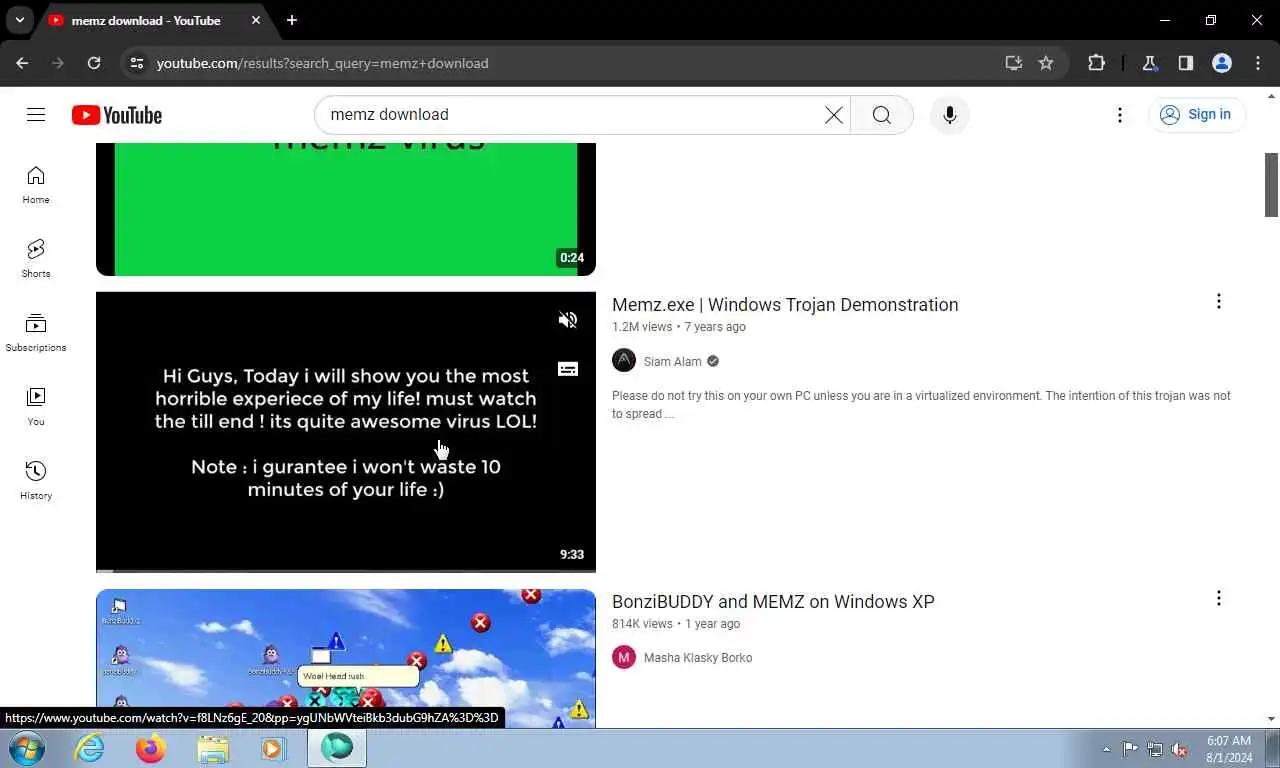1280x768 pixels.
Task: Open YouTube settings three-dot menu
Action: 1120,115
